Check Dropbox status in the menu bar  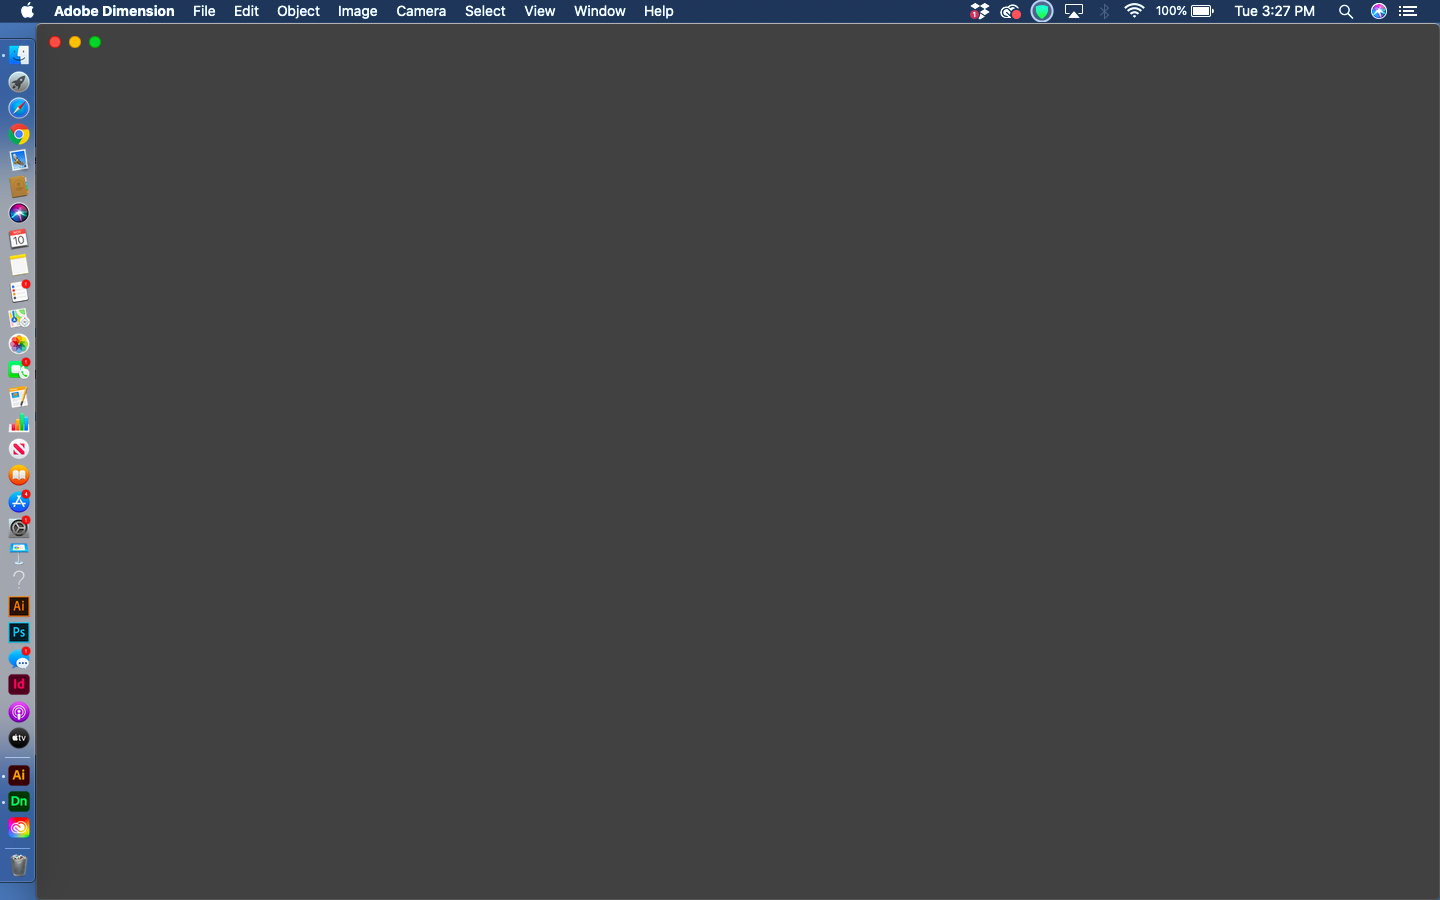979,11
